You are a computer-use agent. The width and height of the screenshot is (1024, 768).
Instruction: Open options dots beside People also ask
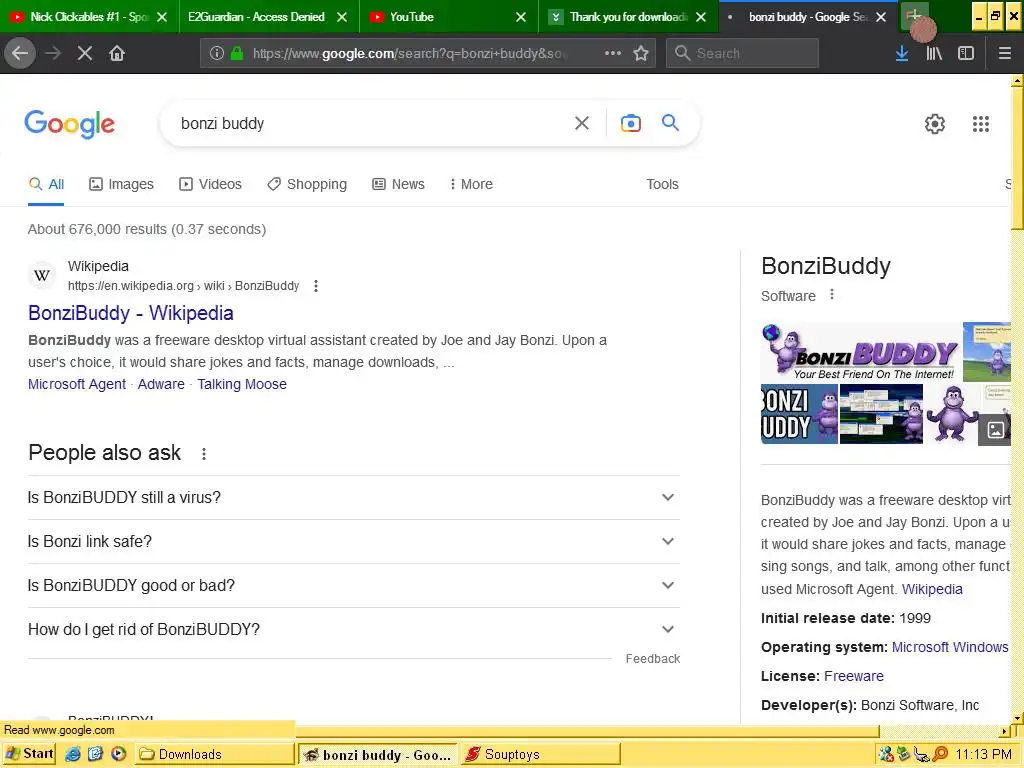204,454
